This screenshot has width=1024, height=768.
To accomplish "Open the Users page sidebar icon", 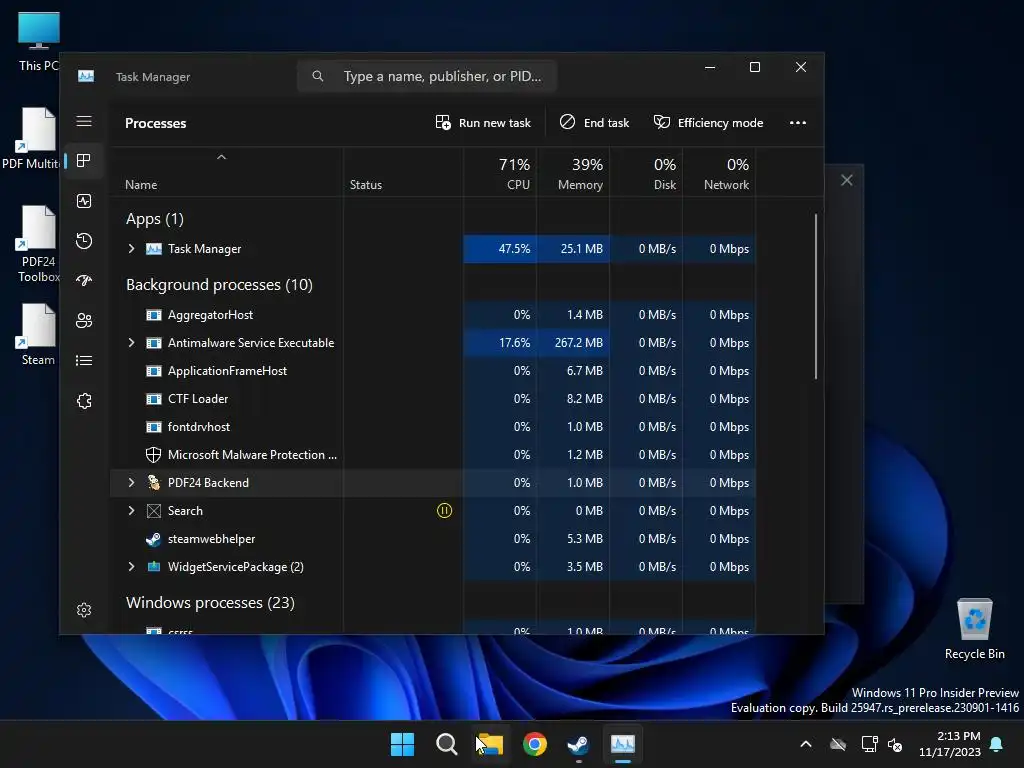I will [x=84, y=321].
